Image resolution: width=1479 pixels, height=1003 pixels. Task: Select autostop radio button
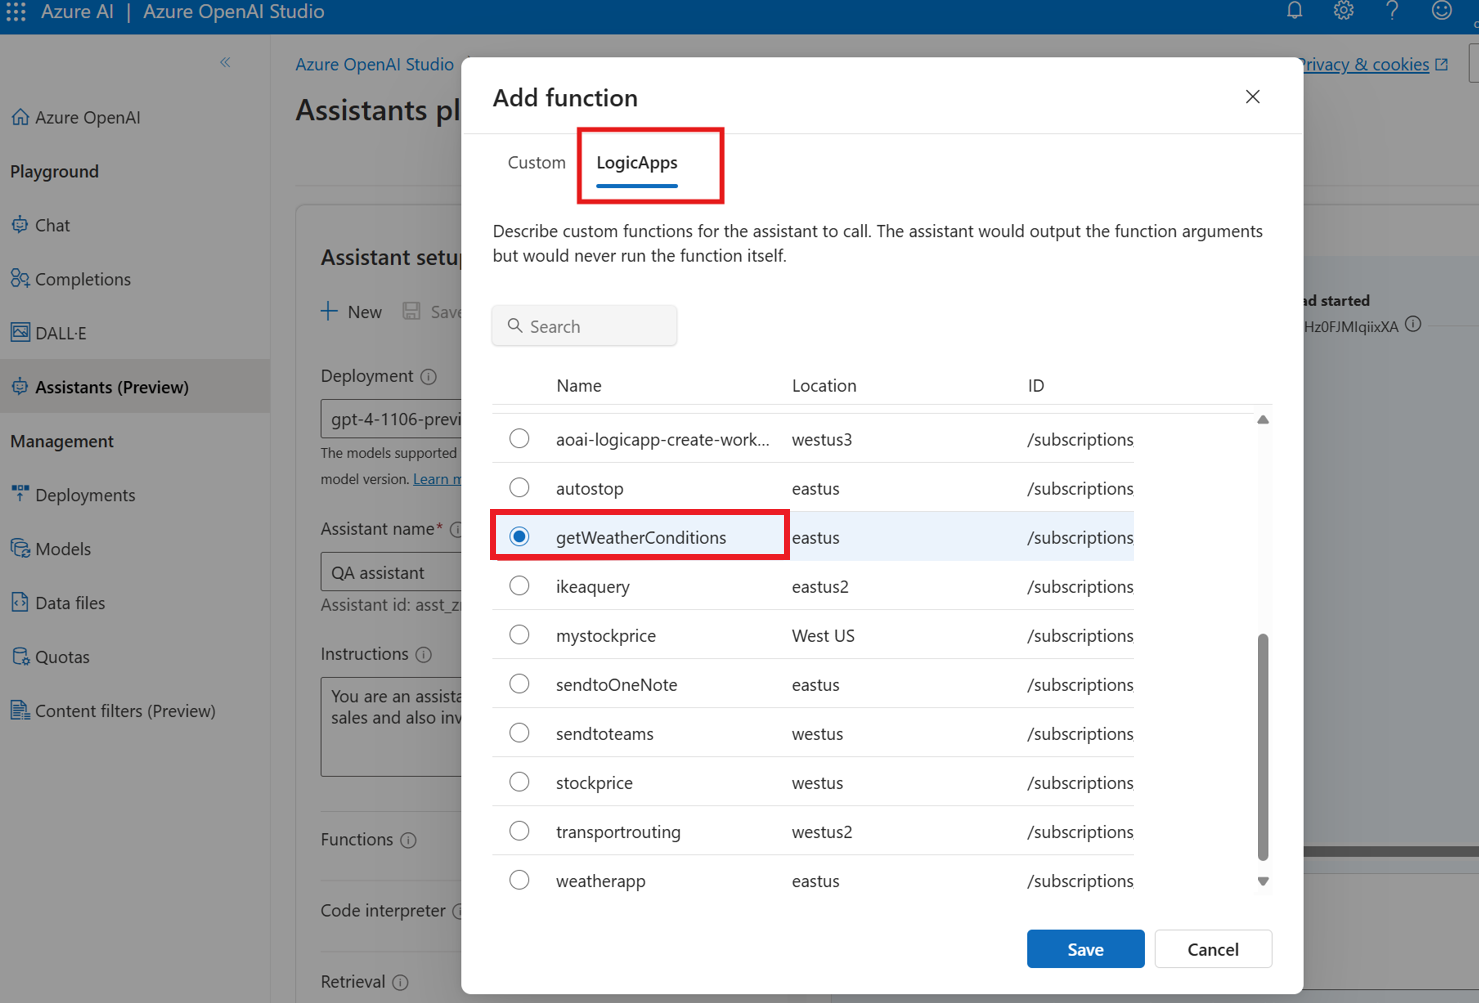point(519,488)
